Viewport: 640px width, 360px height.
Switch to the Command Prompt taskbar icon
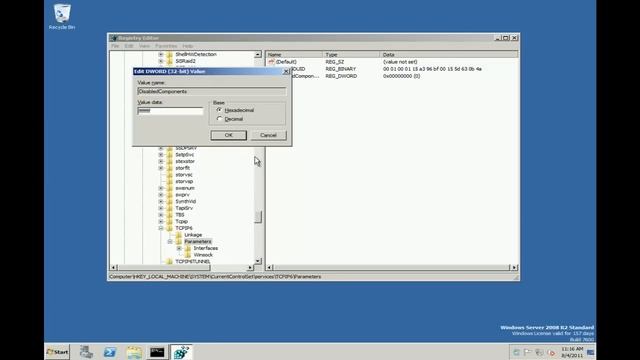pos(157,352)
